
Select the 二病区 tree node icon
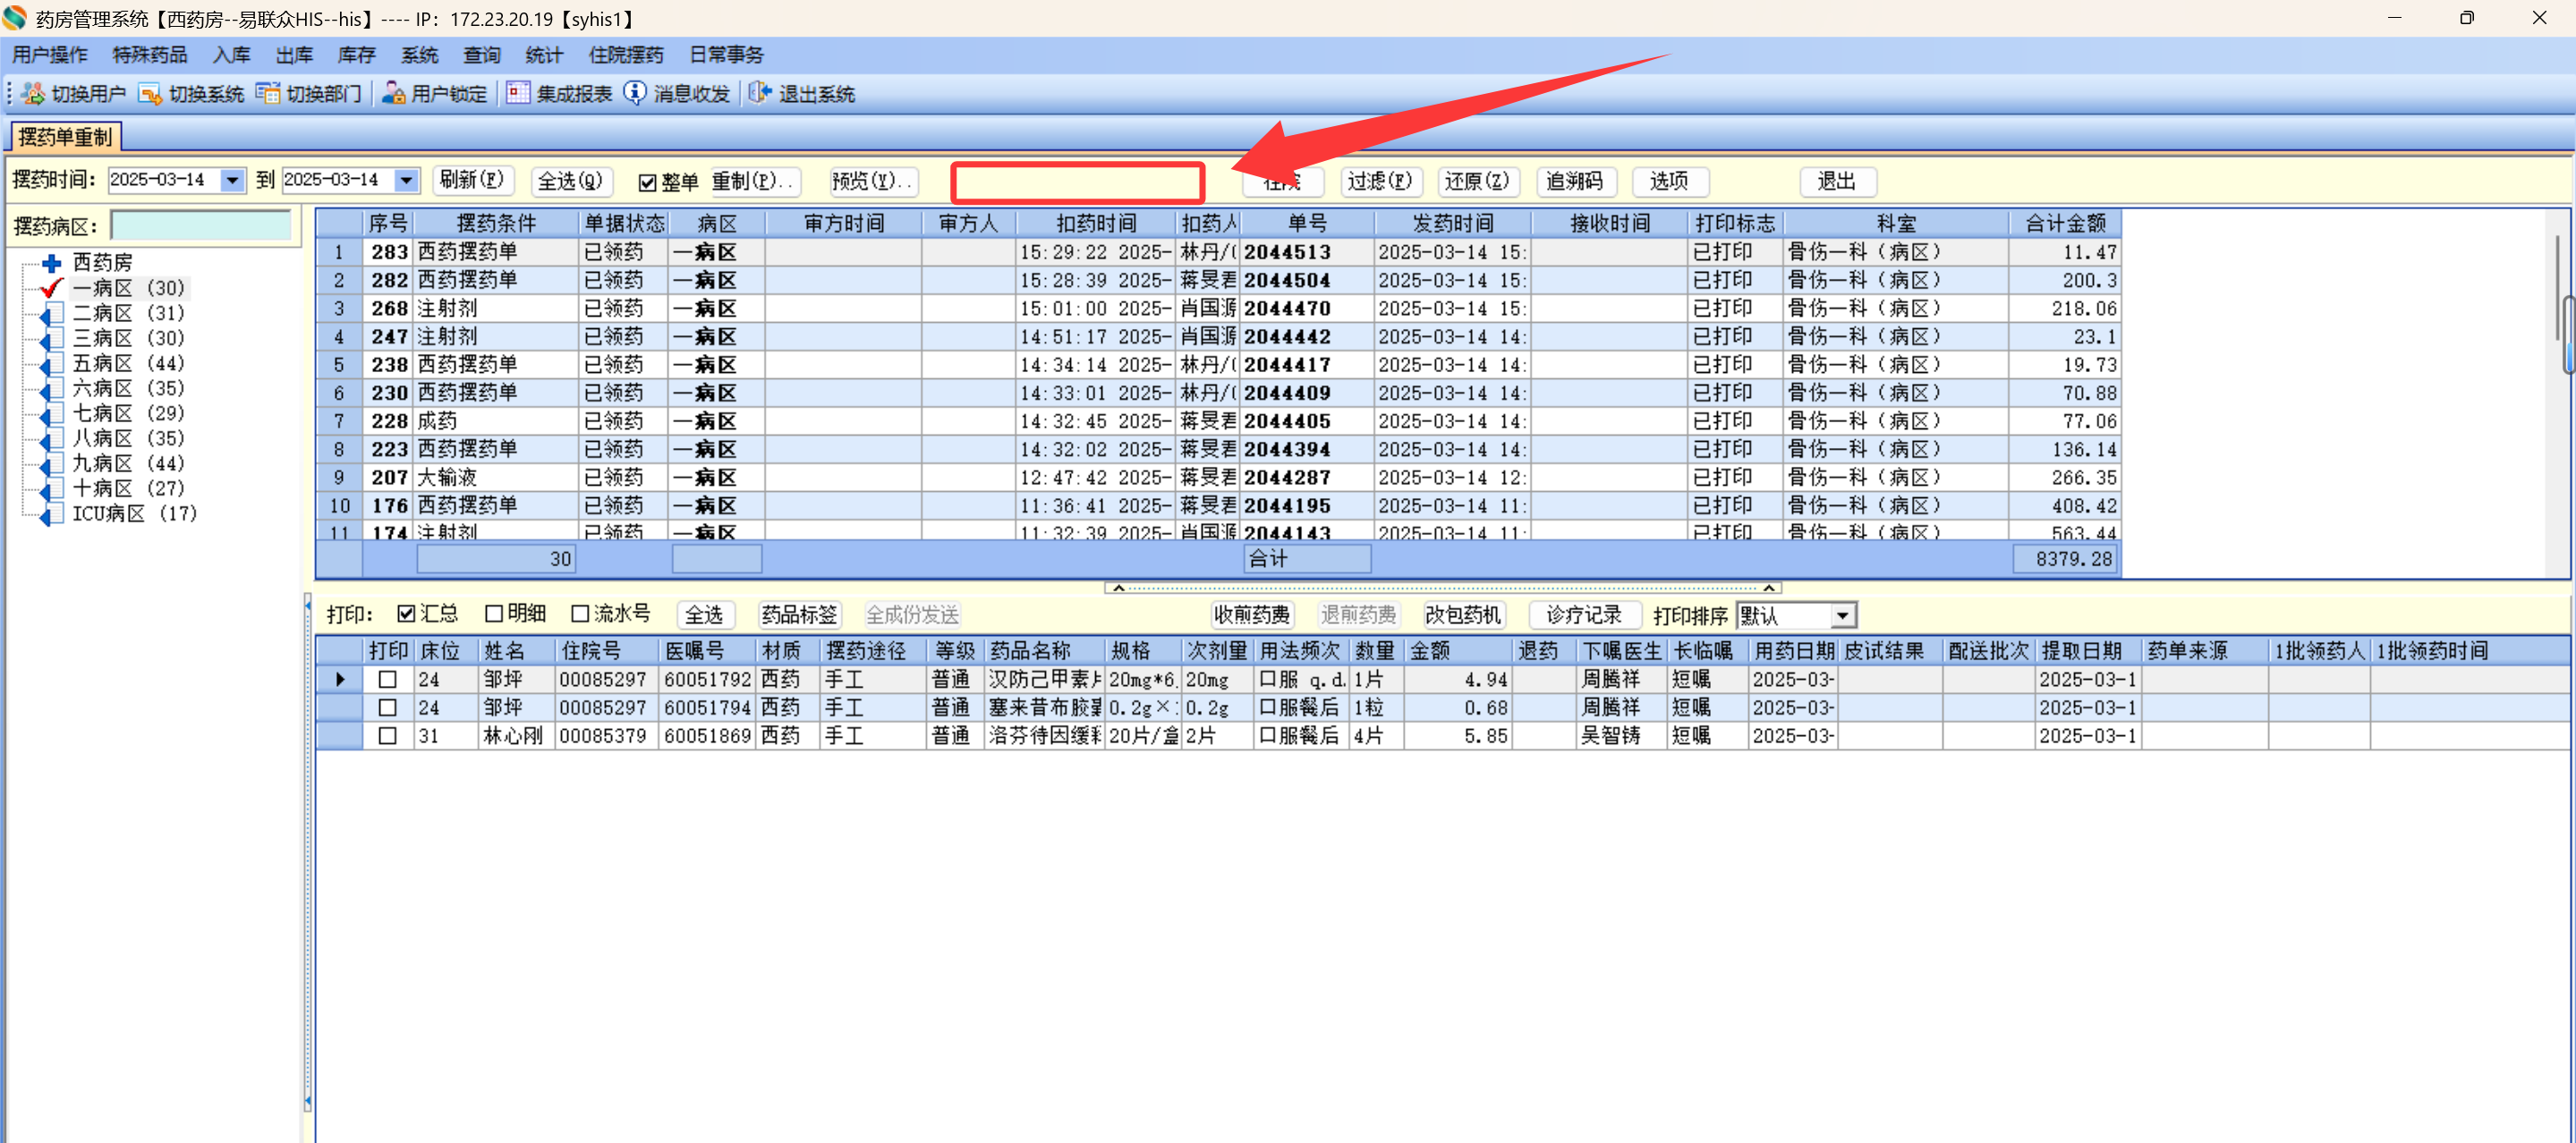click(x=50, y=313)
